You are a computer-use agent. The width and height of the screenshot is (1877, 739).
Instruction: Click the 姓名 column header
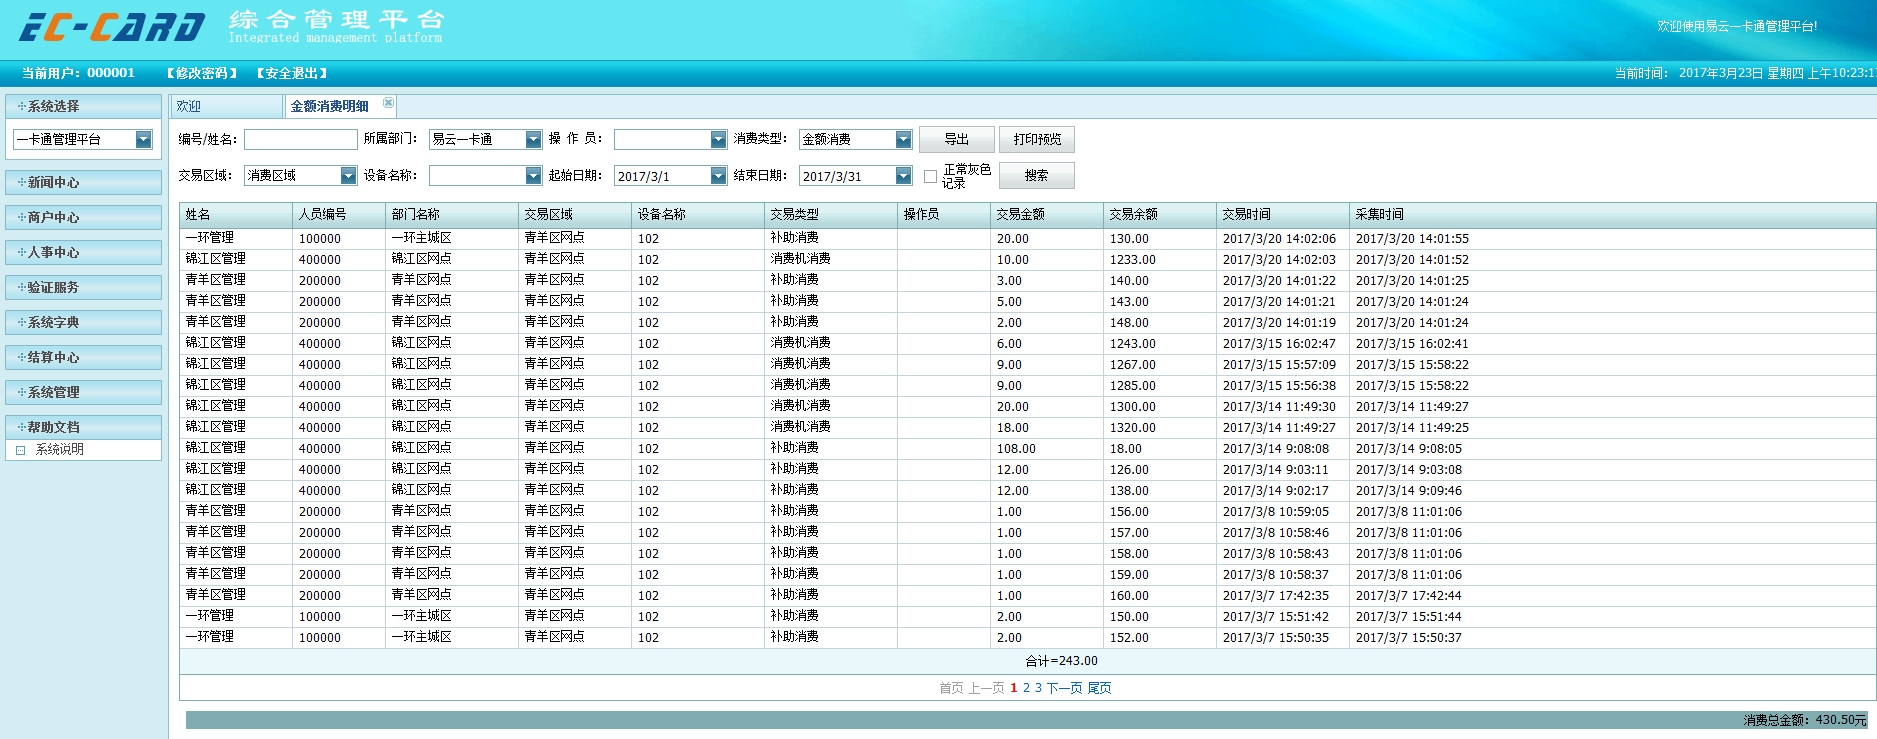point(236,214)
